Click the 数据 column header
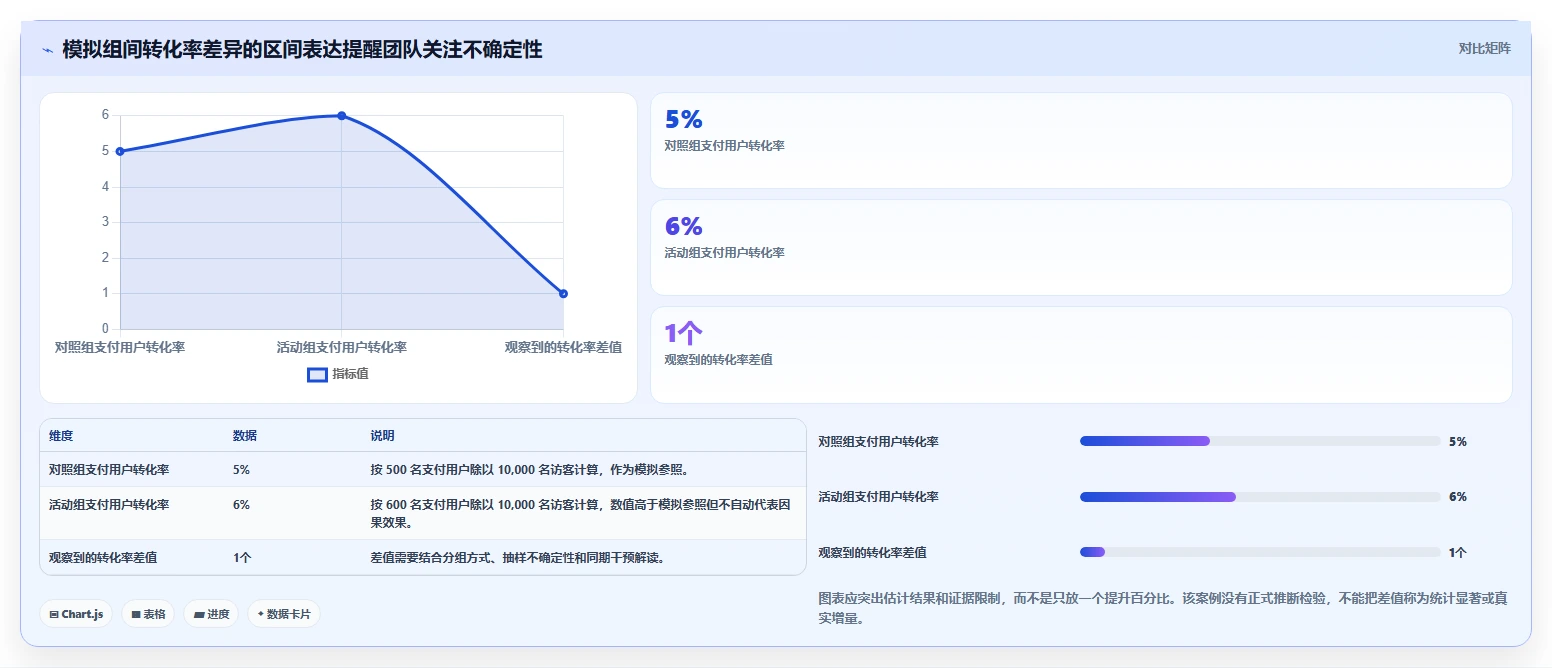 [x=245, y=436]
